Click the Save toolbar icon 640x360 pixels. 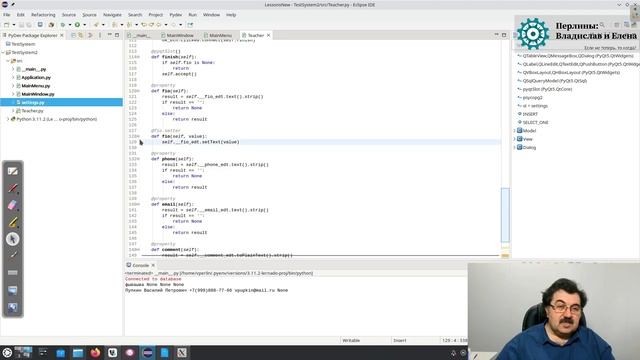(21, 25)
